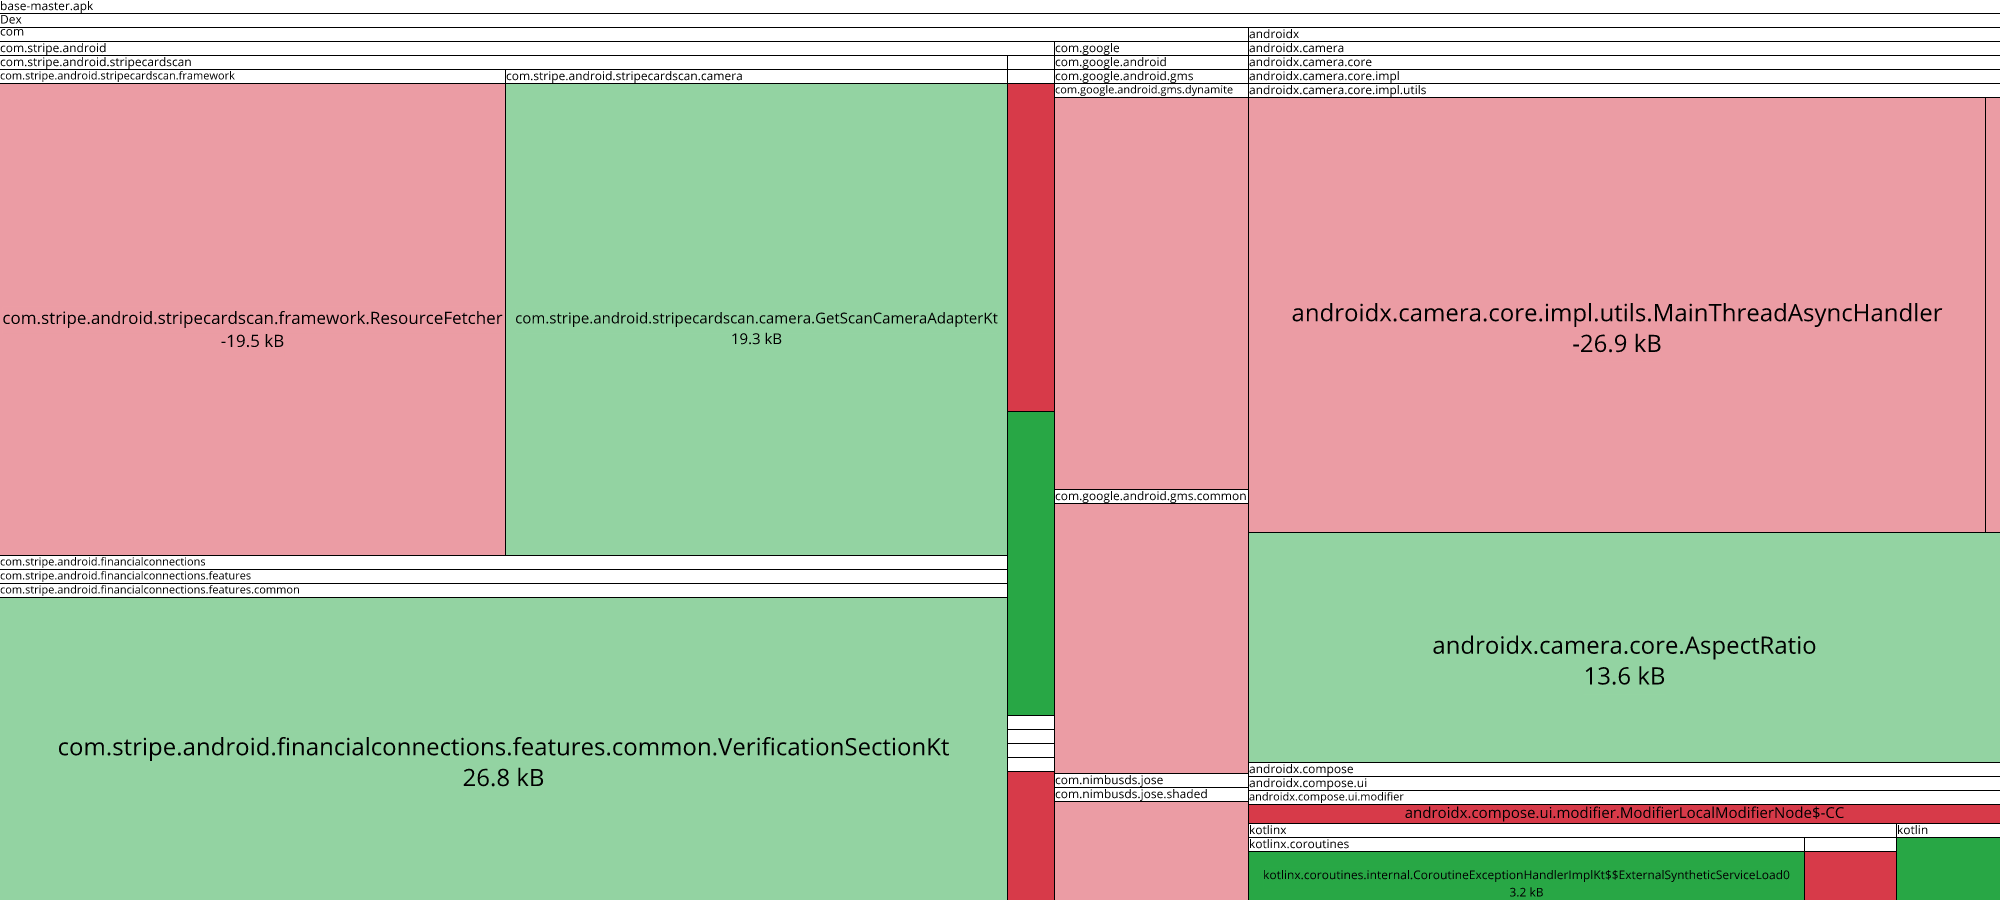Screen dimensions: 2000x900
Task: Select the GetScanCameraAdapterKt 19.3 kB block
Action: click(x=756, y=319)
